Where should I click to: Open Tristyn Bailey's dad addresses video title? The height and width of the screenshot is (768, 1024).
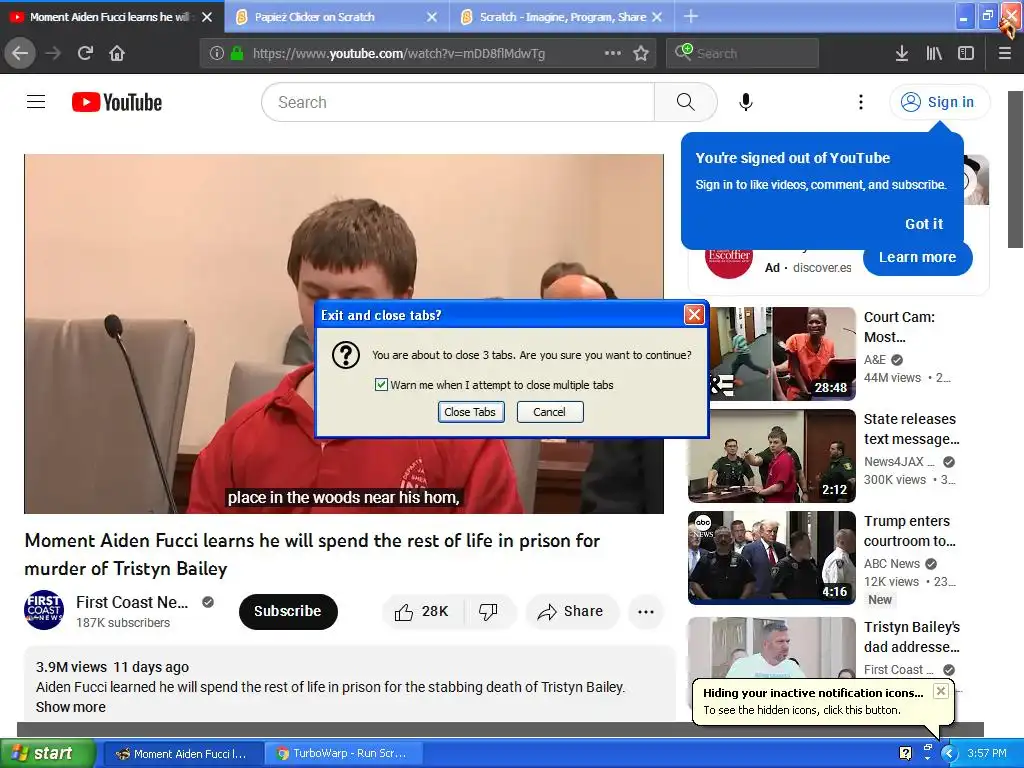912,637
